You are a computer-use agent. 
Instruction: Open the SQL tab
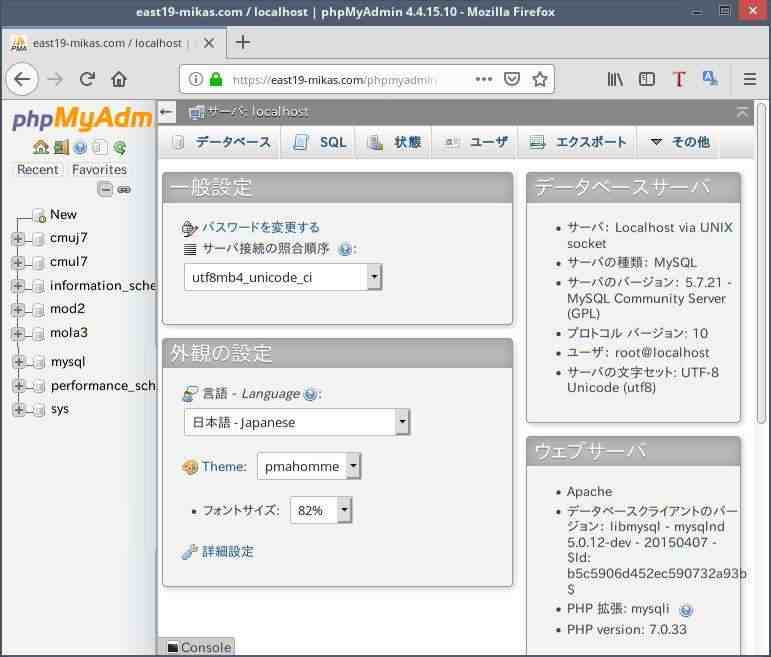[x=319, y=142]
